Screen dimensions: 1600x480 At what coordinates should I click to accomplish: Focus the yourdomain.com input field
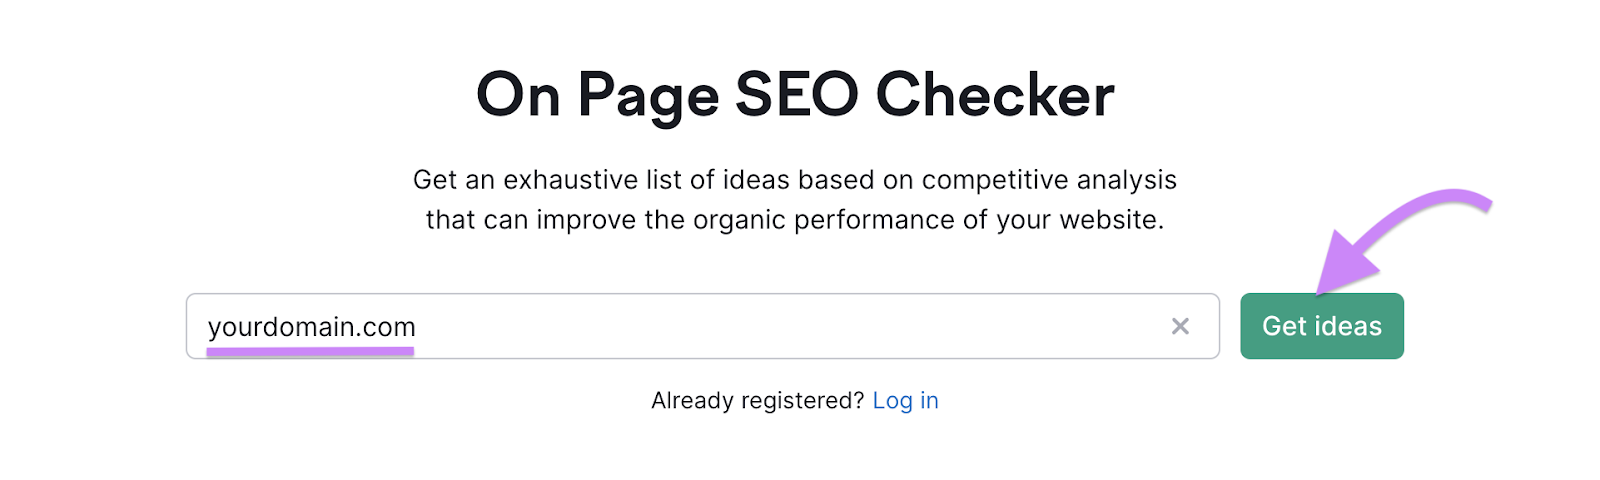(x=700, y=326)
